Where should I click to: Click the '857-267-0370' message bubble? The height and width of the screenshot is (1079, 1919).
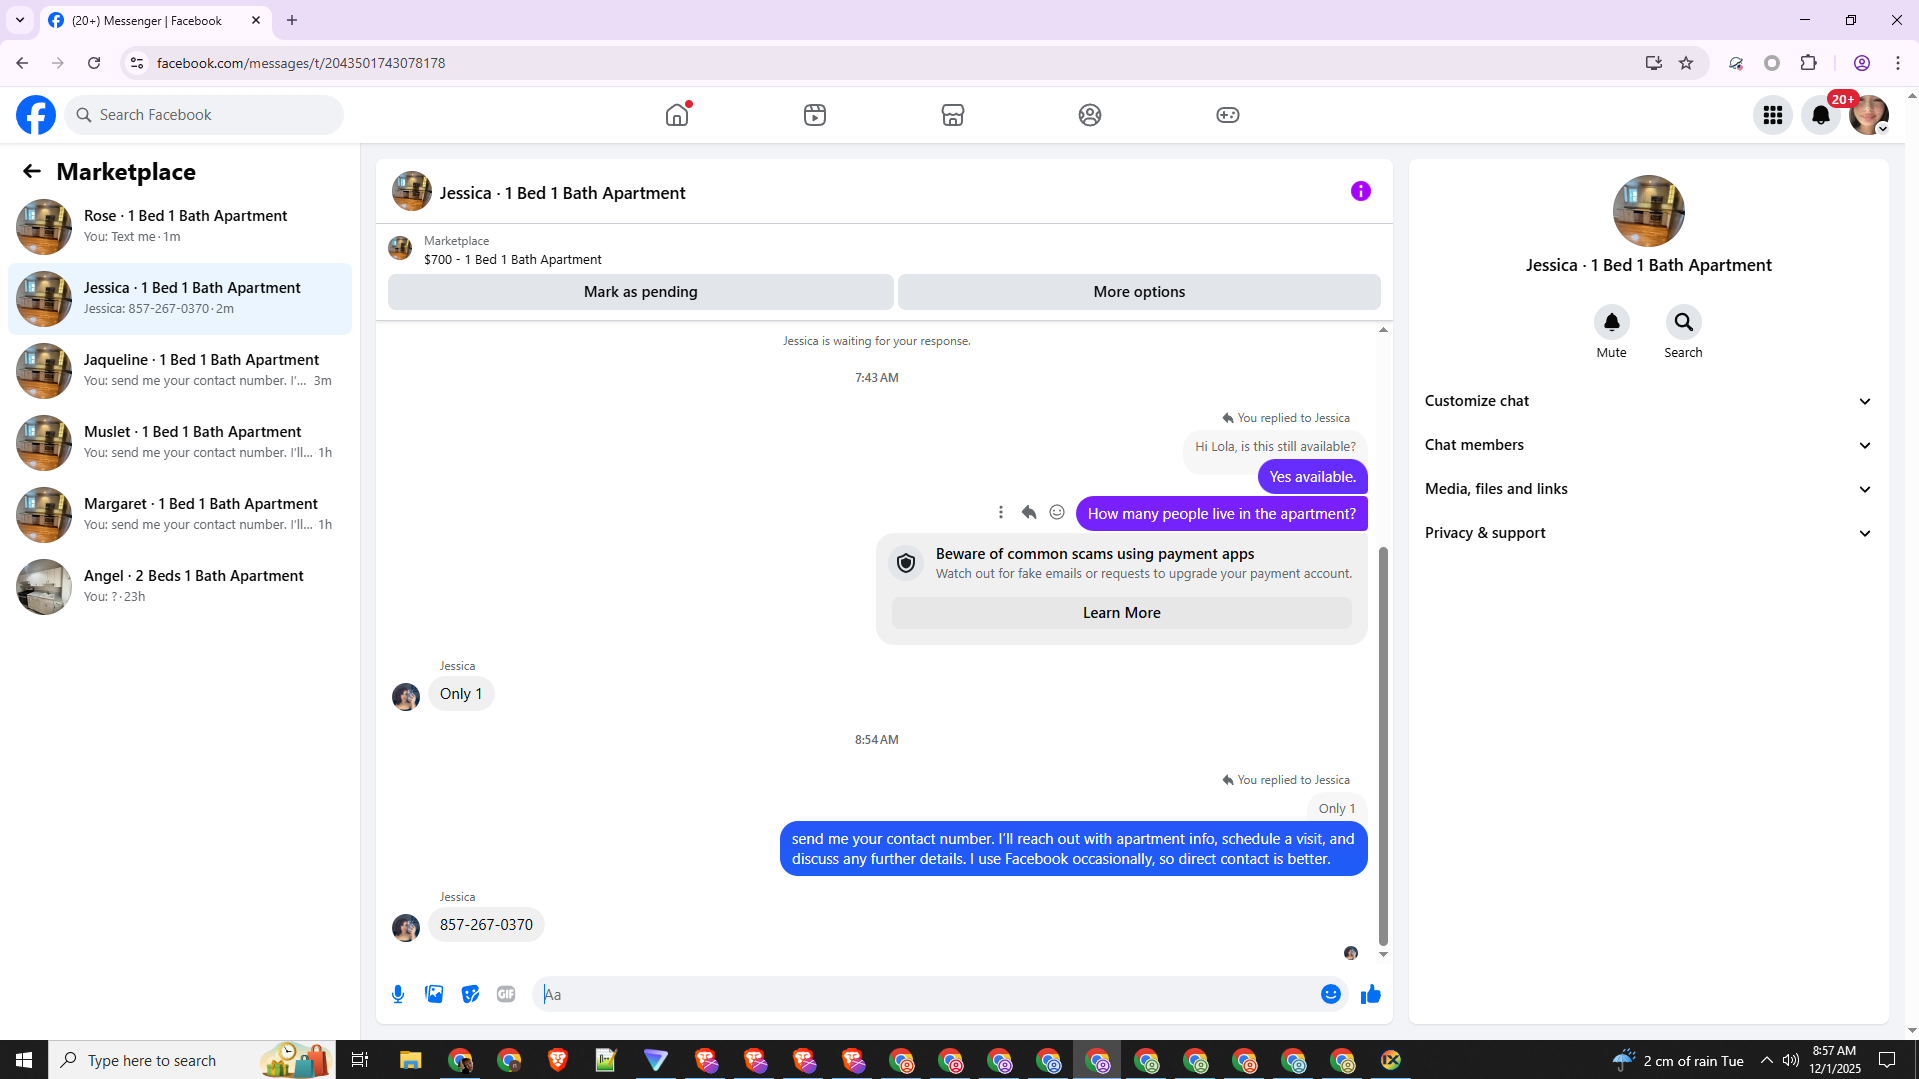[x=486, y=925]
